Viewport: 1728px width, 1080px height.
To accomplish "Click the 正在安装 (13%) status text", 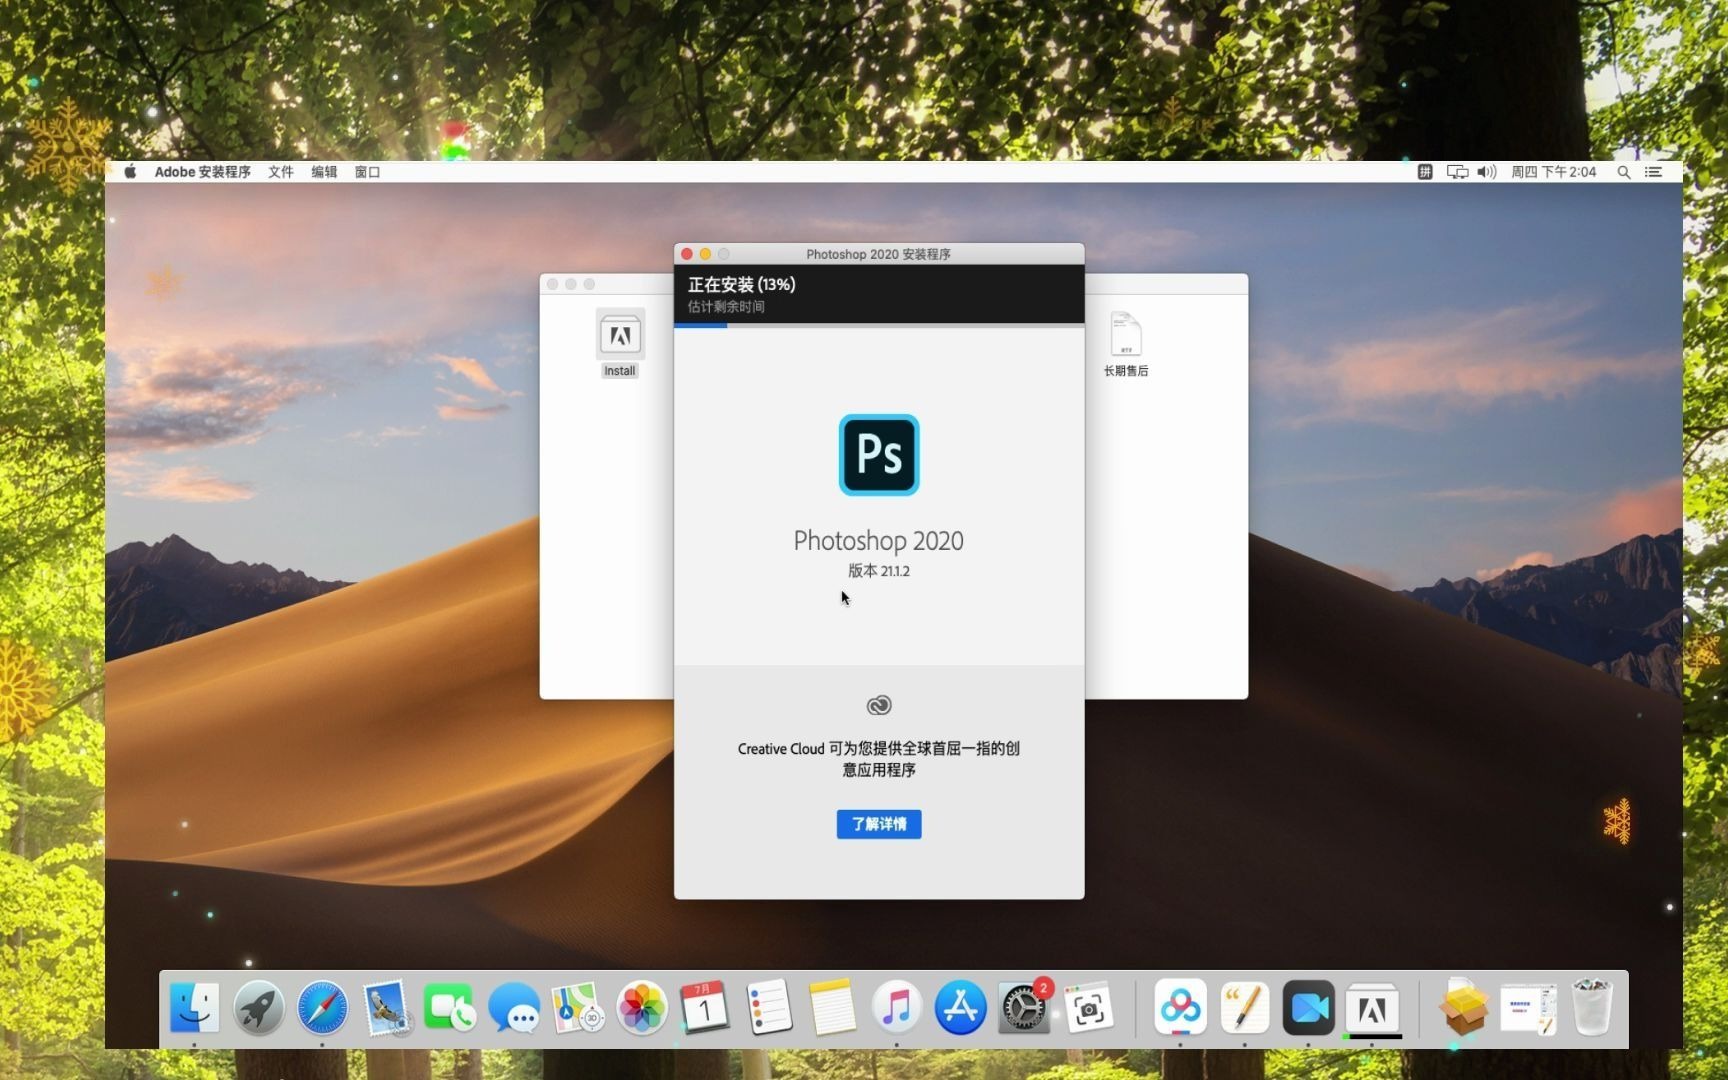I will click(x=741, y=285).
